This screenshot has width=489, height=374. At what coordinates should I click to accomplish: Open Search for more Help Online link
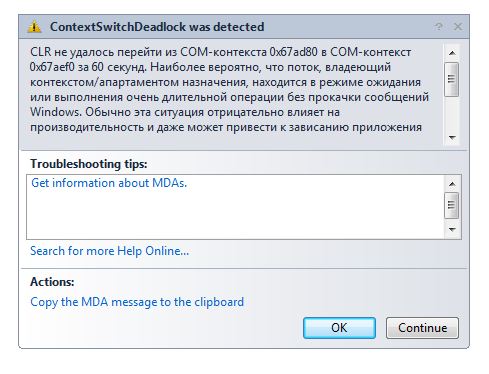(x=109, y=251)
